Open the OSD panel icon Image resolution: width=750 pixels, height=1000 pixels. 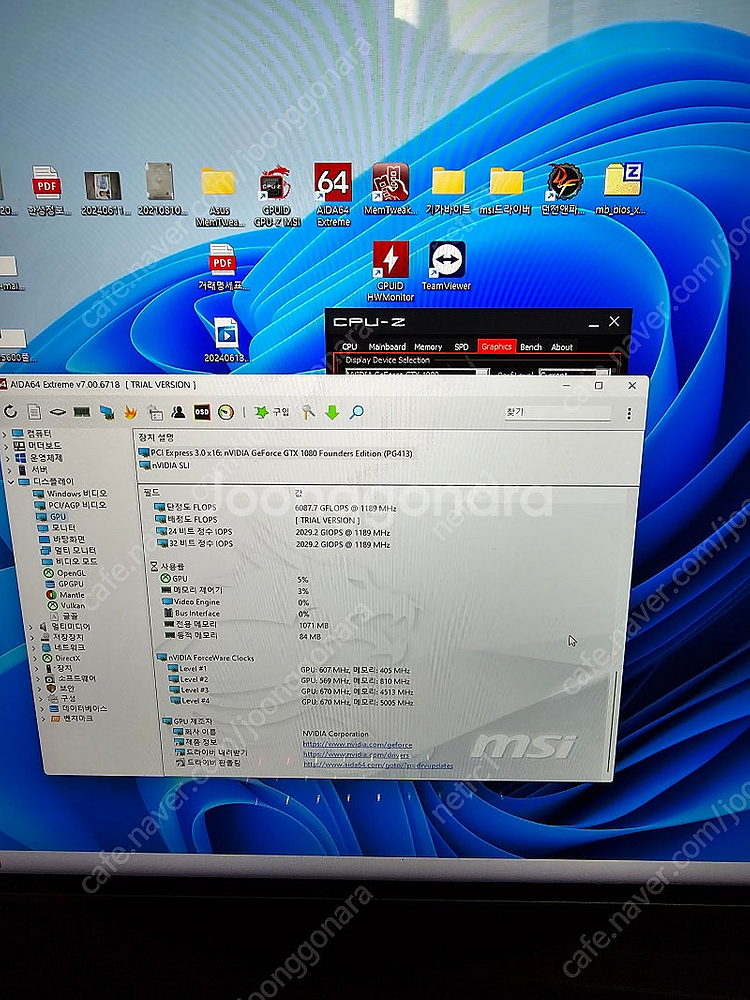click(202, 412)
